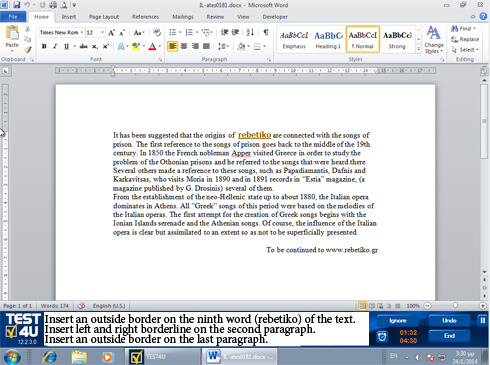The height and width of the screenshot is (365, 490).
Task: Switch to the Page Layout tab
Action: [104, 17]
